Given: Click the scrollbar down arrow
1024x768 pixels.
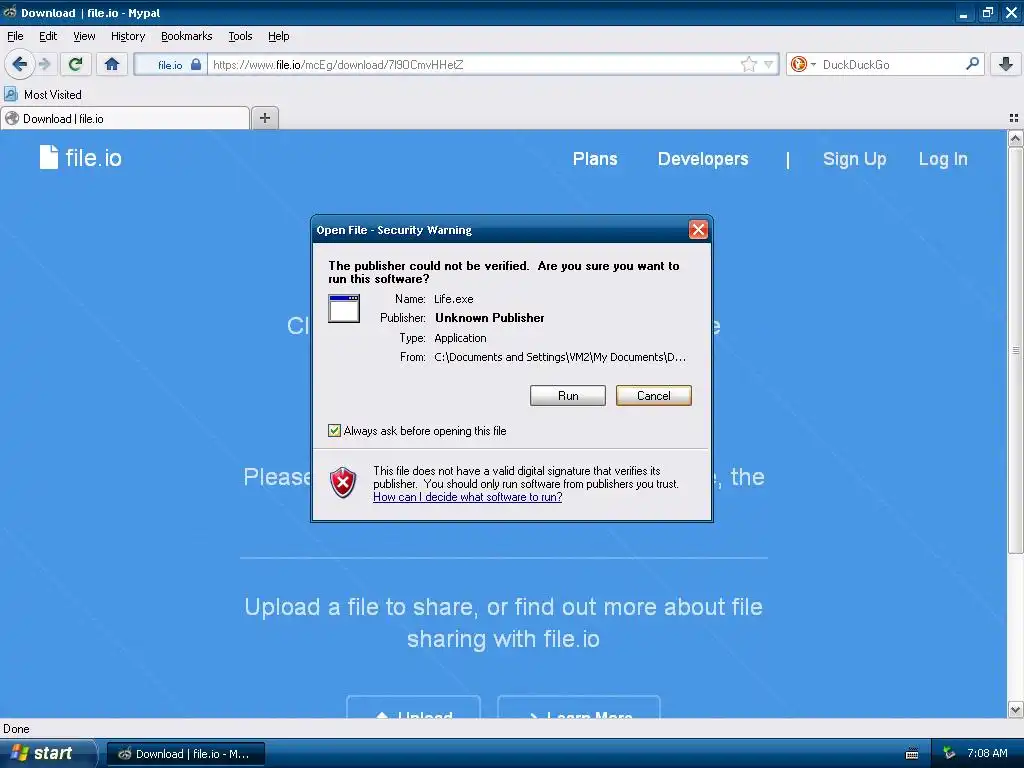Looking at the screenshot, I should click(x=1015, y=709).
